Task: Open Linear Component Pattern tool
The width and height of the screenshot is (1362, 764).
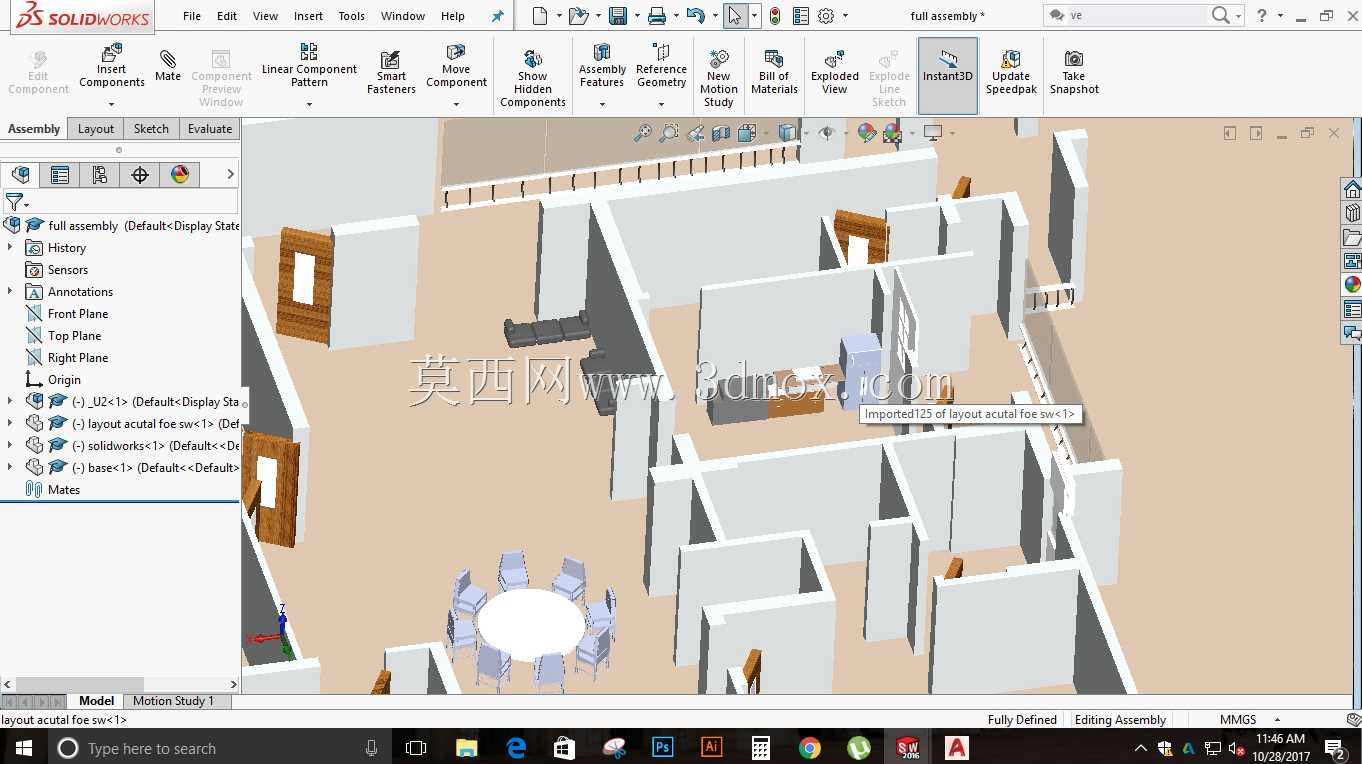Action: click(x=309, y=65)
